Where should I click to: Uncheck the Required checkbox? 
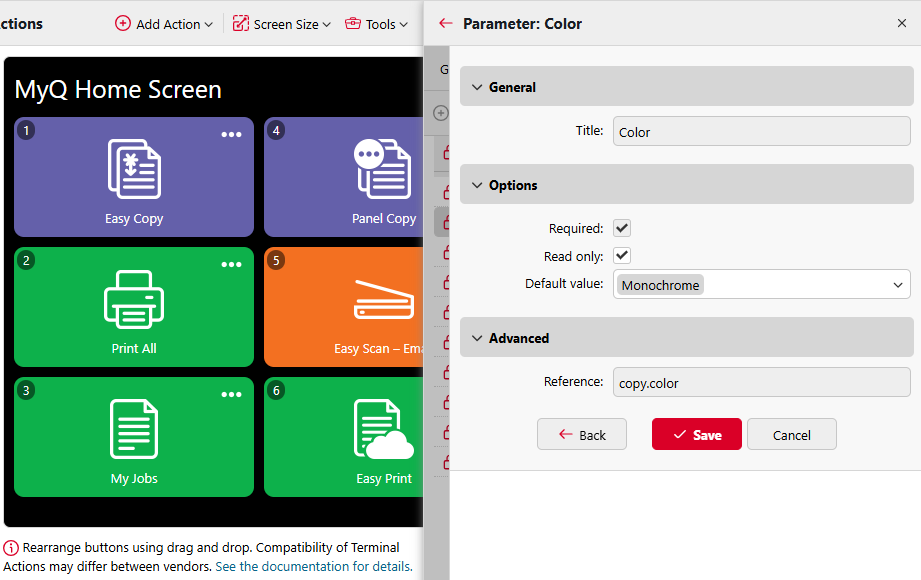(622, 229)
